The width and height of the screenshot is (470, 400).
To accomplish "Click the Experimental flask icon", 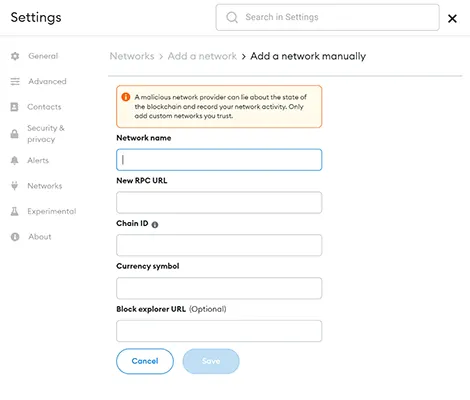I will click(x=15, y=211).
